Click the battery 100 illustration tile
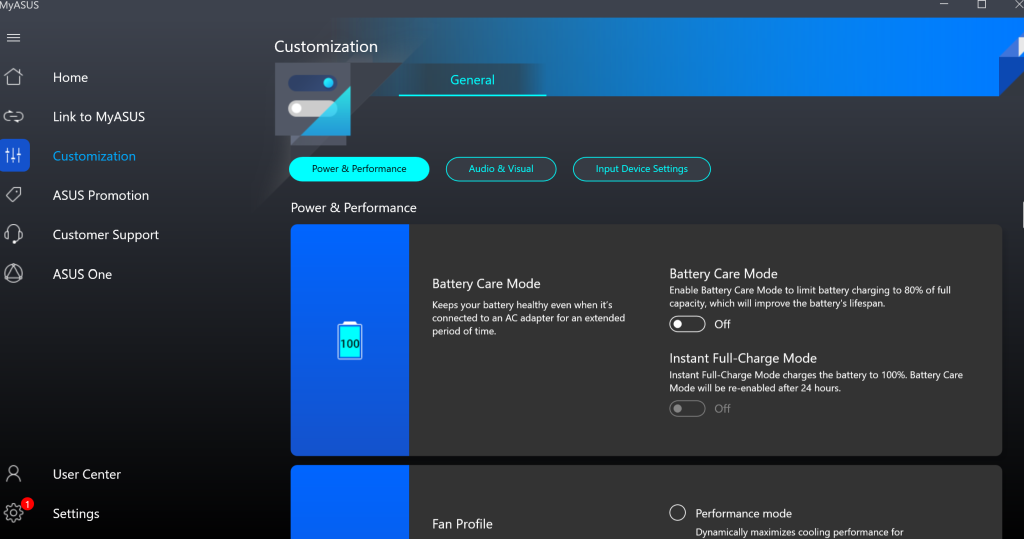 click(x=350, y=340)
